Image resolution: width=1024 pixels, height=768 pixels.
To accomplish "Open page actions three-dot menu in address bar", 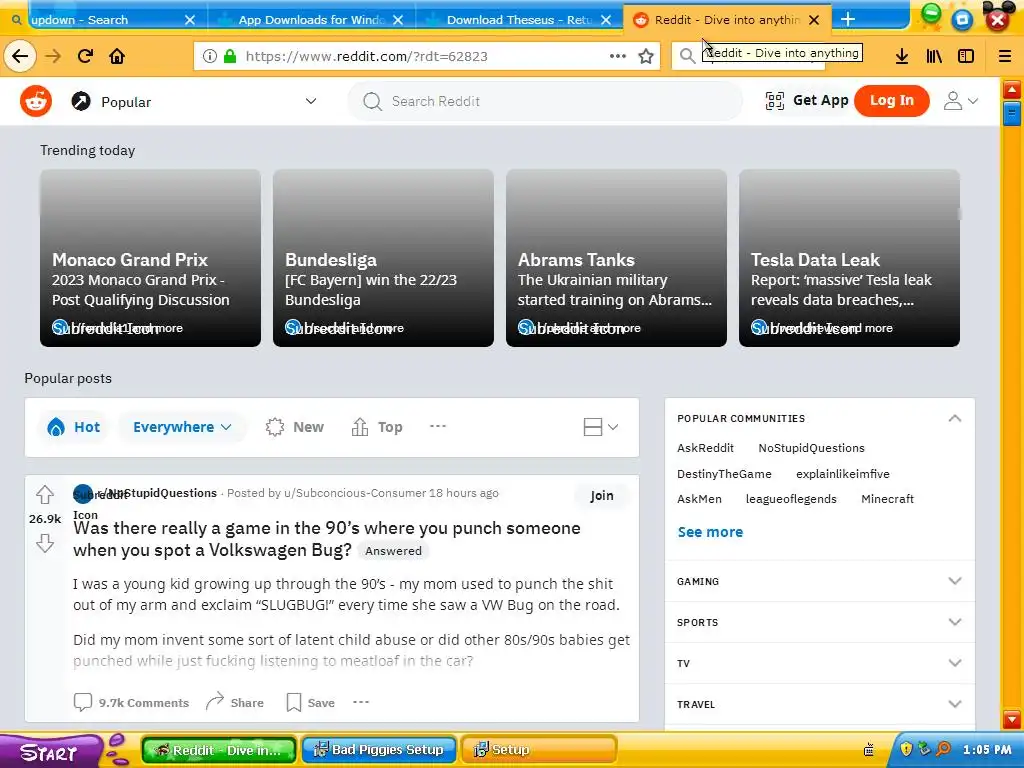I will click(618, 56).
